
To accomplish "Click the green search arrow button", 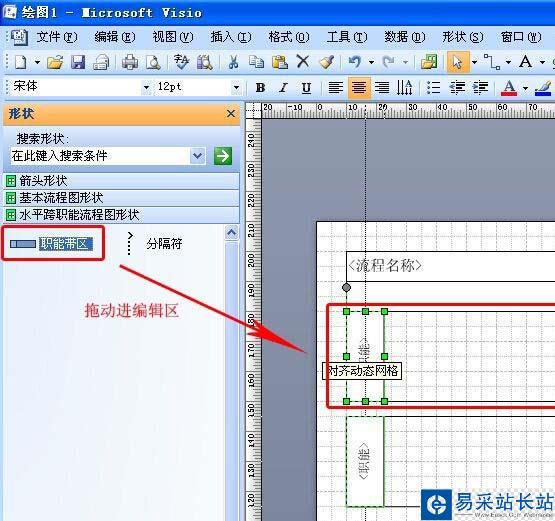I will [x=223, y=156].
